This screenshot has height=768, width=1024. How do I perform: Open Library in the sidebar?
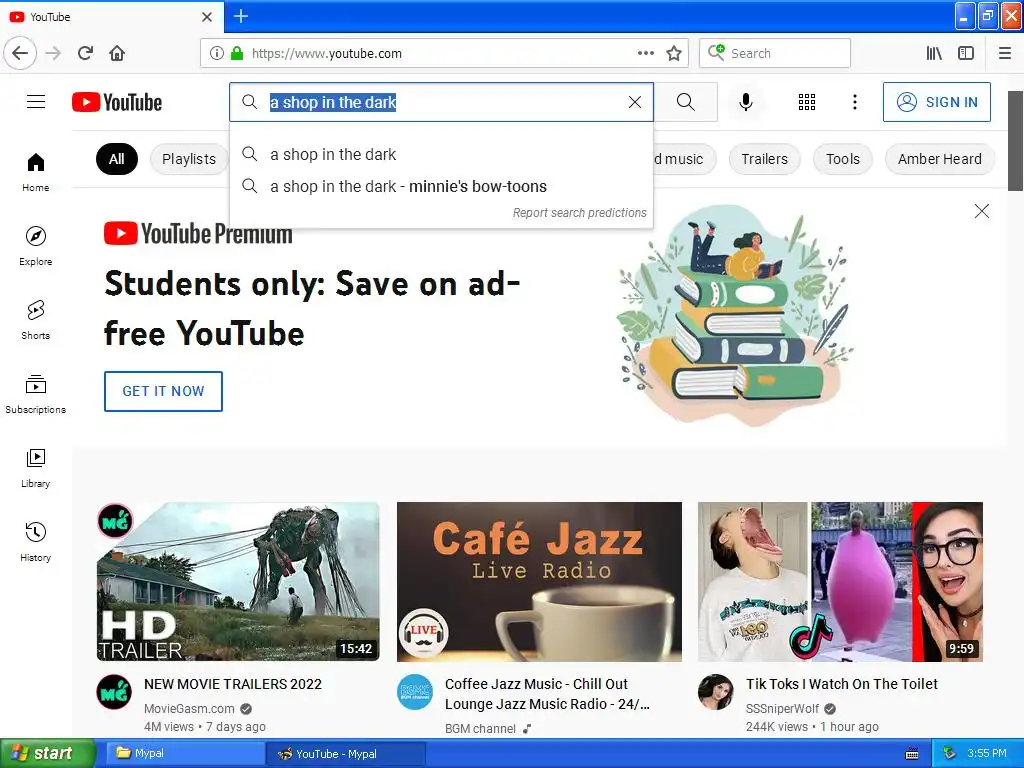click(36, 468)
